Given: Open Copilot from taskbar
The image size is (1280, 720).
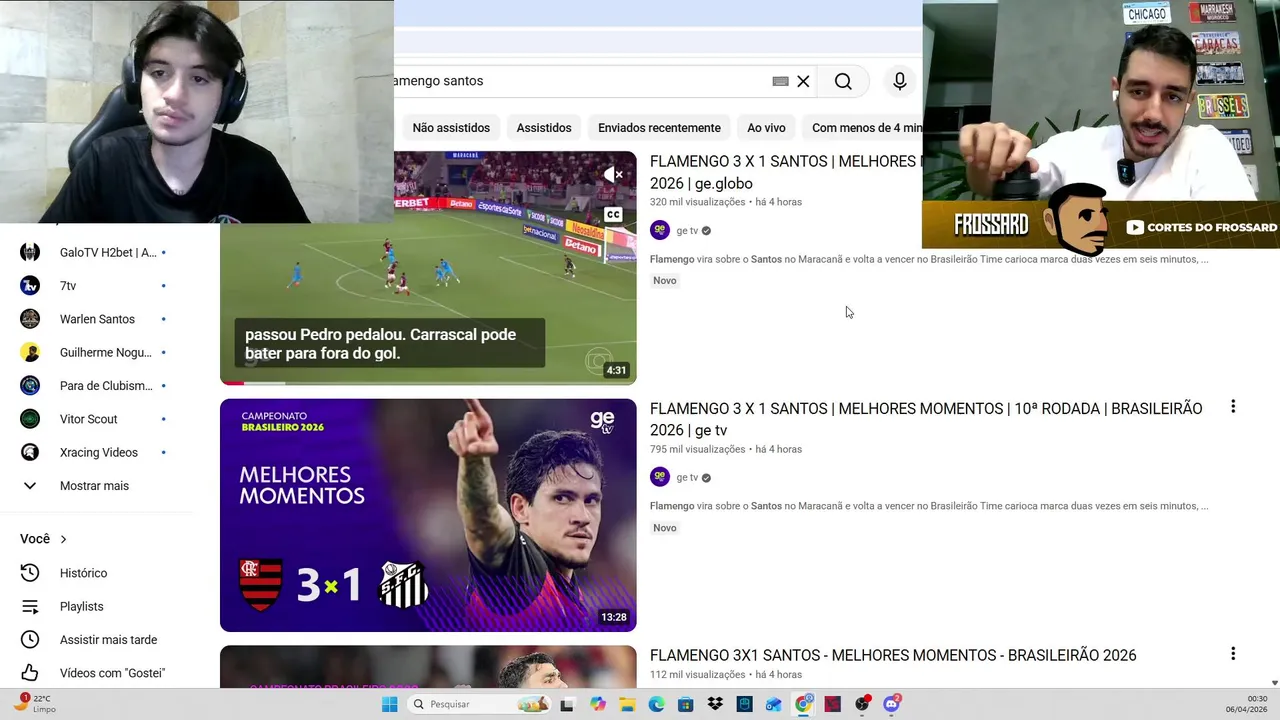Looking at the screenshot, I should point(598,704).
